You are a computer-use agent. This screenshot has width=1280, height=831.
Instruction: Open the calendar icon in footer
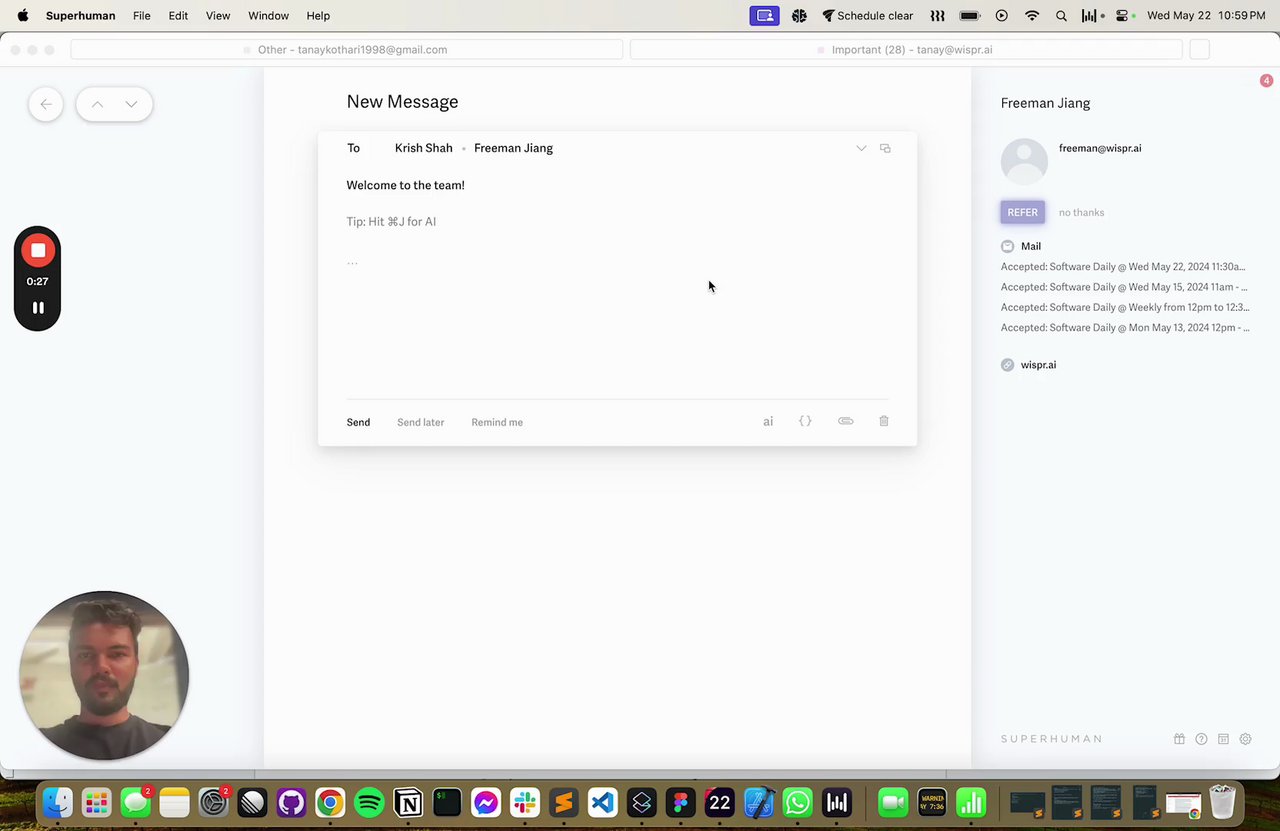[1223, 739]
